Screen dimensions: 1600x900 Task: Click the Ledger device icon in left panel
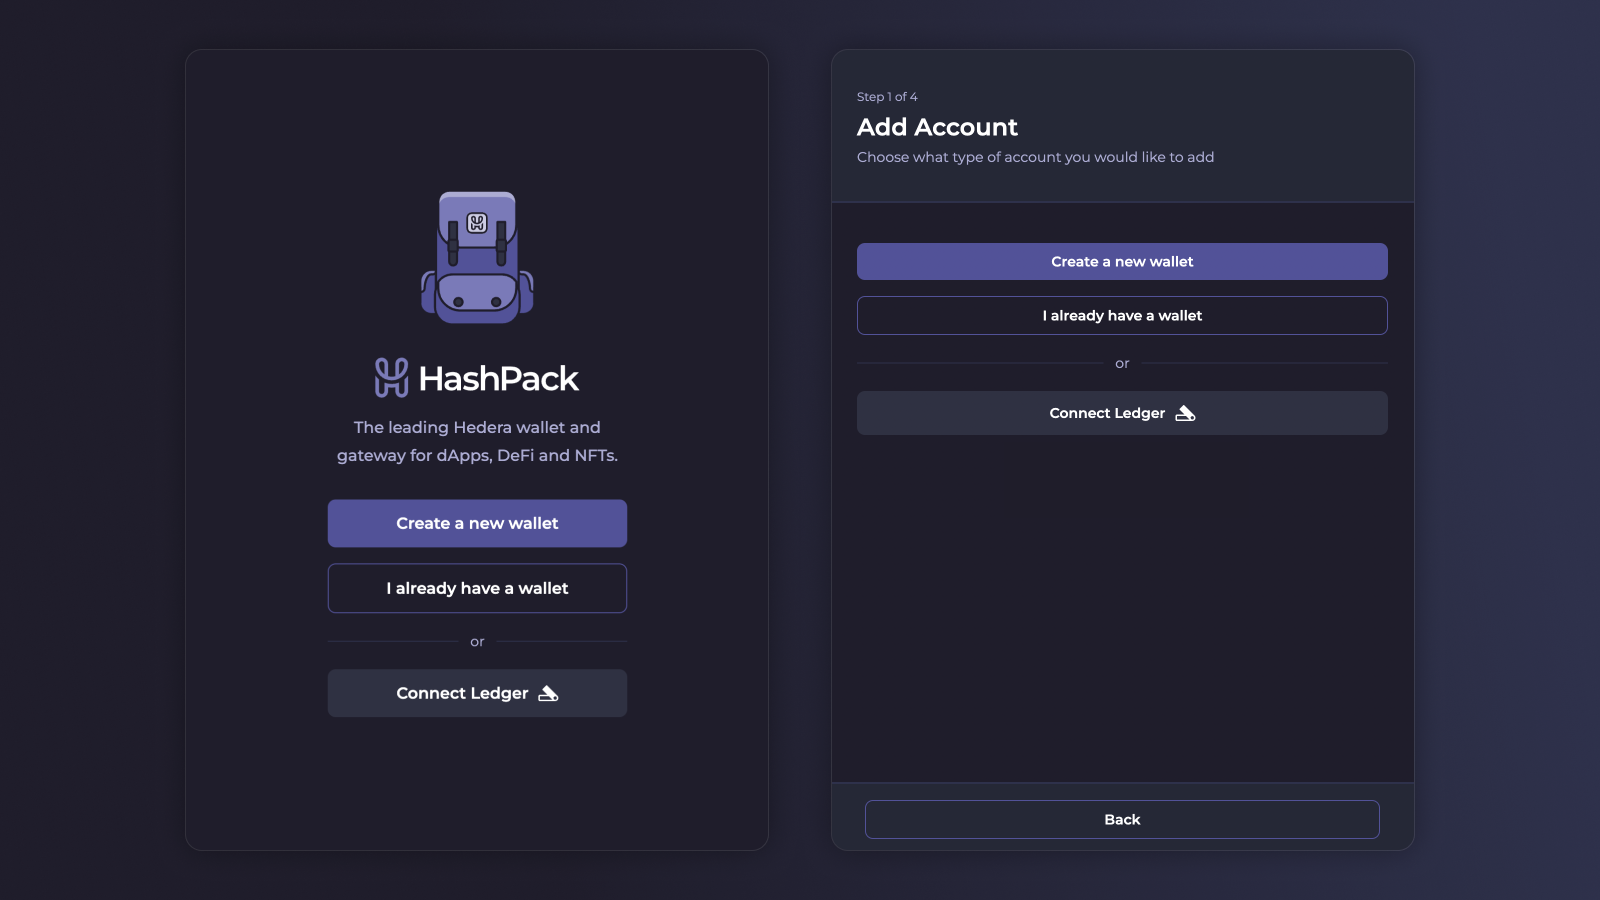coord(548,693)
